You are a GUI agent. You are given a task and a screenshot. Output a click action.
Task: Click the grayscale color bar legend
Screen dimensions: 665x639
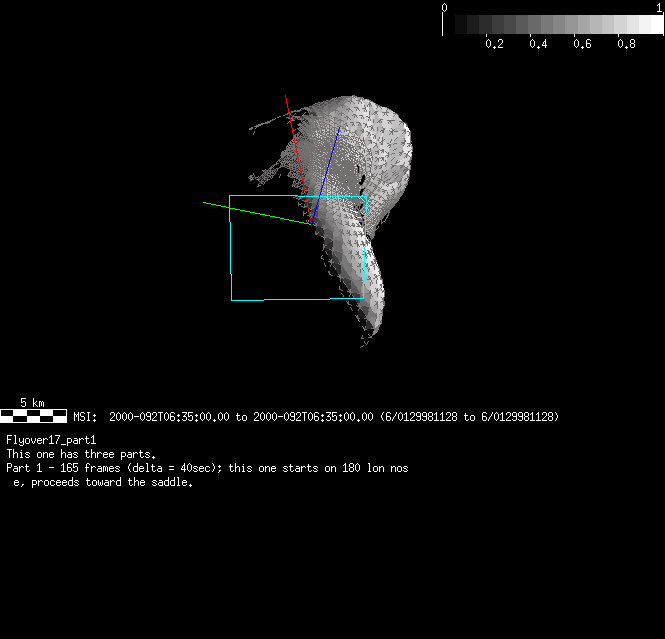click(551, 25)
